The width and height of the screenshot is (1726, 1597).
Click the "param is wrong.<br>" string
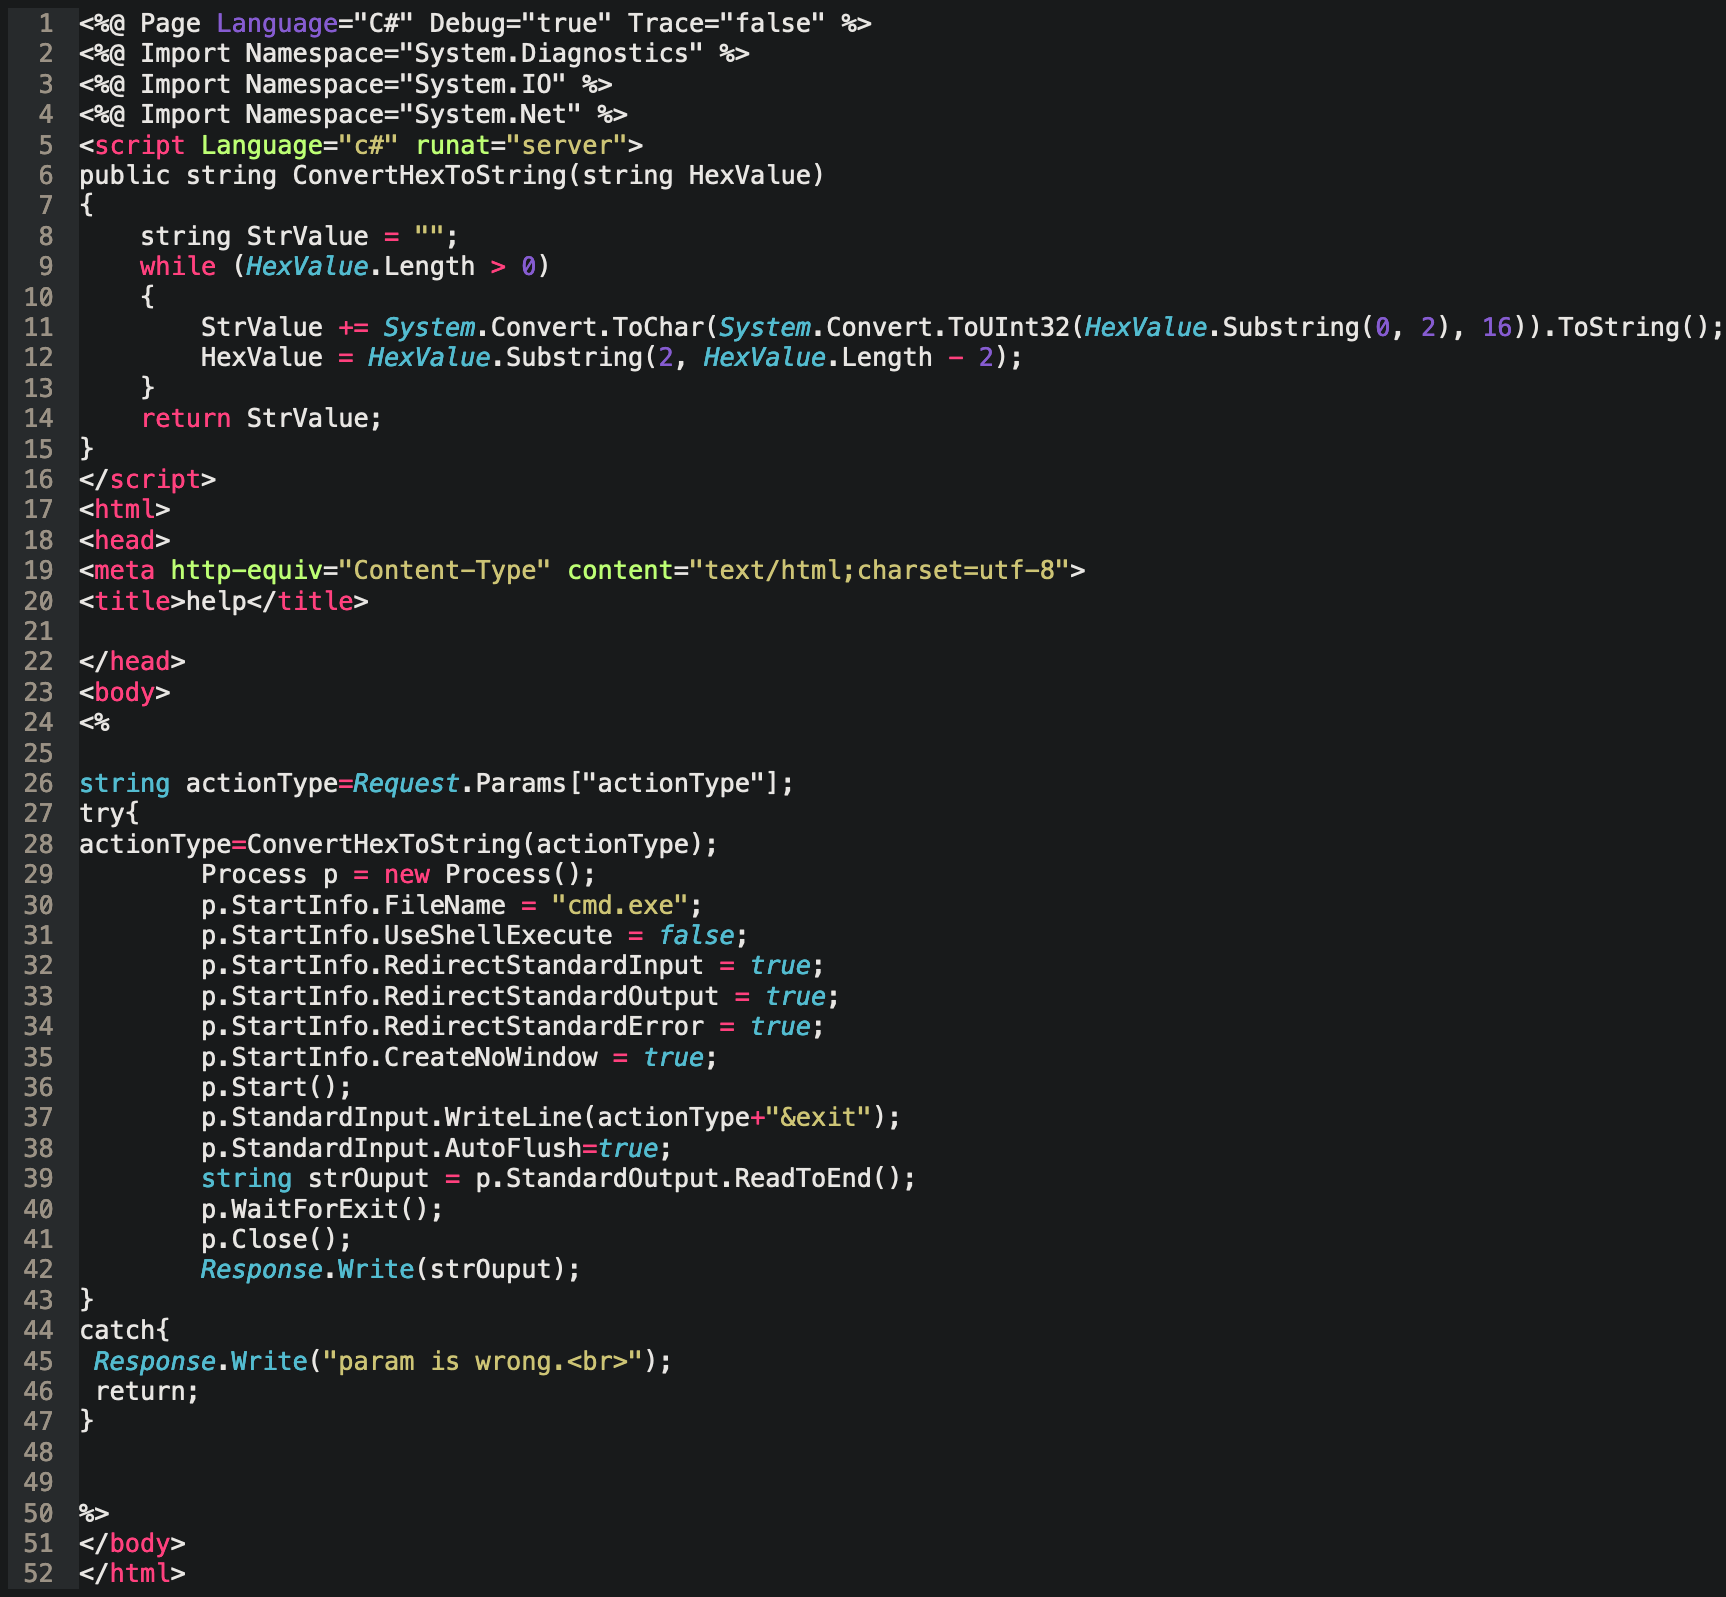tap(483, 1361)
